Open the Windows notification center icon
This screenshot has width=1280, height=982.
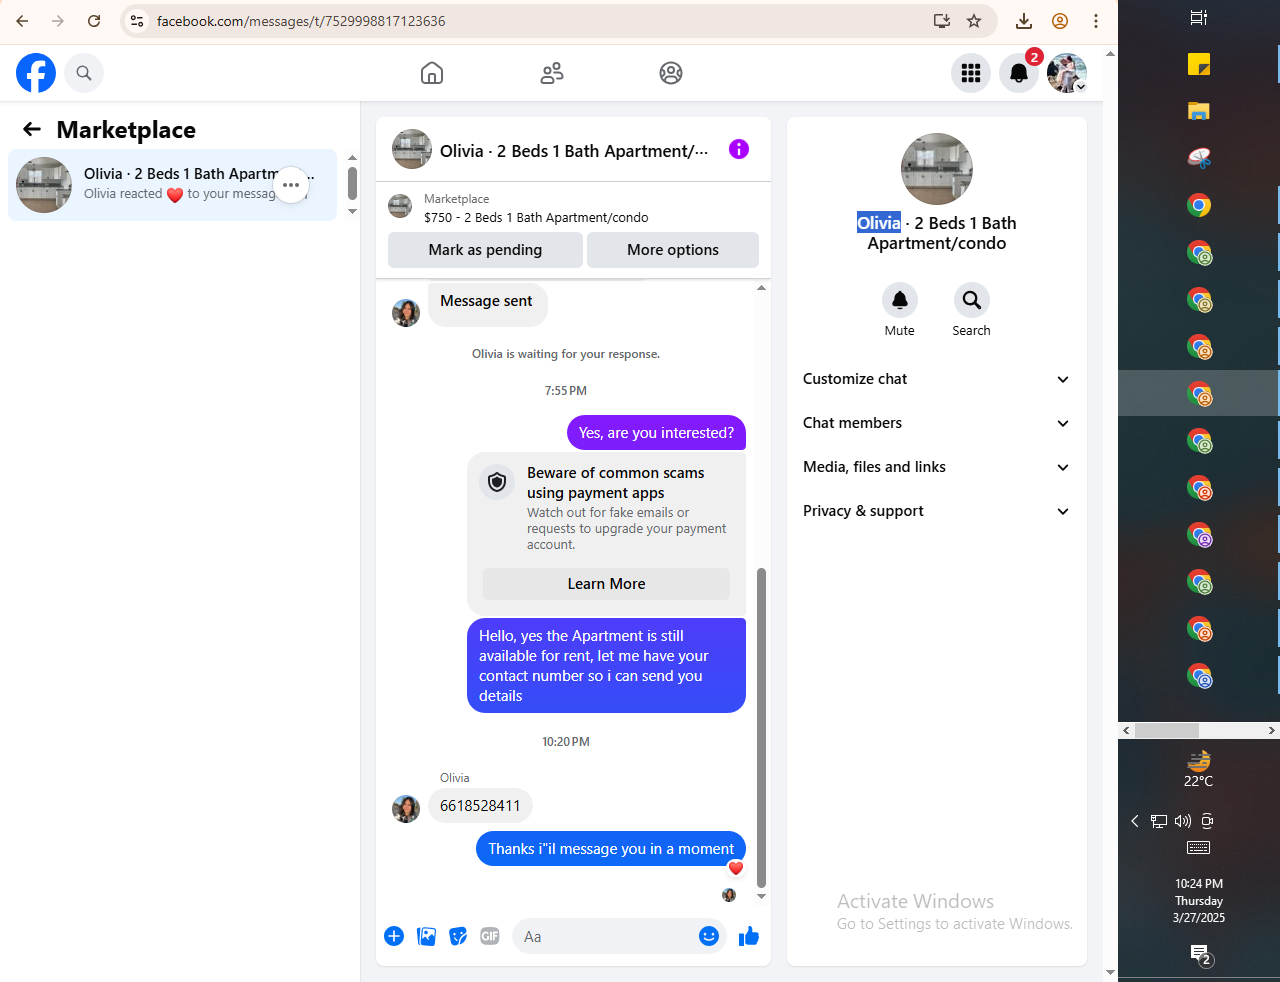1200,955
